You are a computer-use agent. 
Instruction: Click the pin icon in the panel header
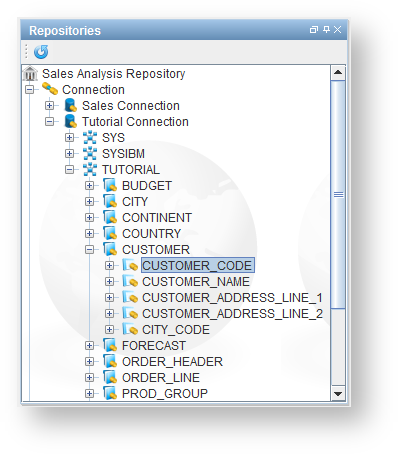coord(326,29)
